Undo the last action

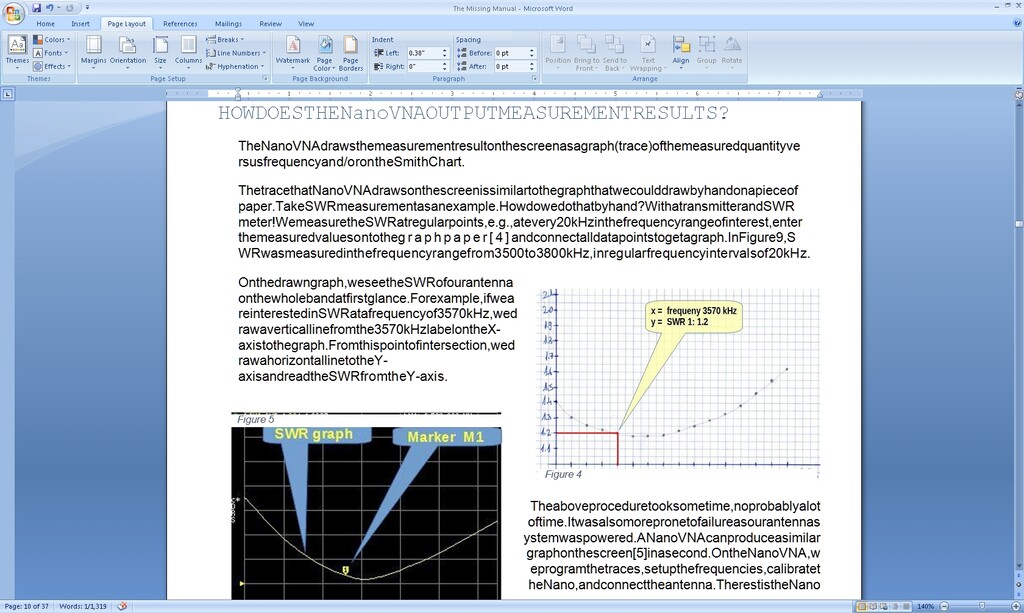coord(50,8)
